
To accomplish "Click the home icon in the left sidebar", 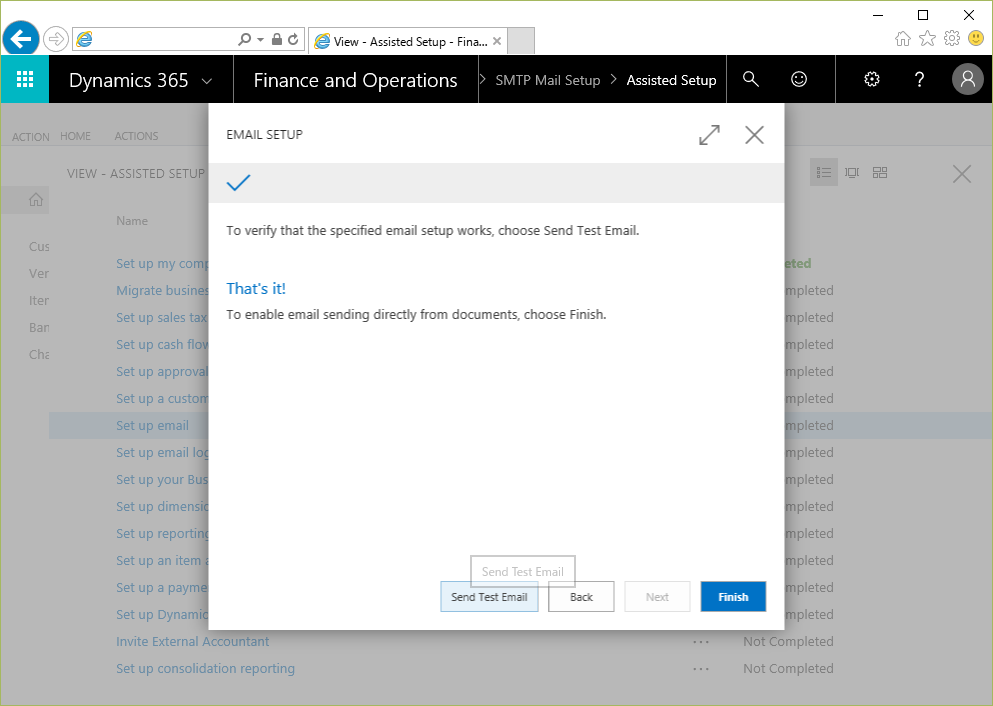I will coord(36,200).
